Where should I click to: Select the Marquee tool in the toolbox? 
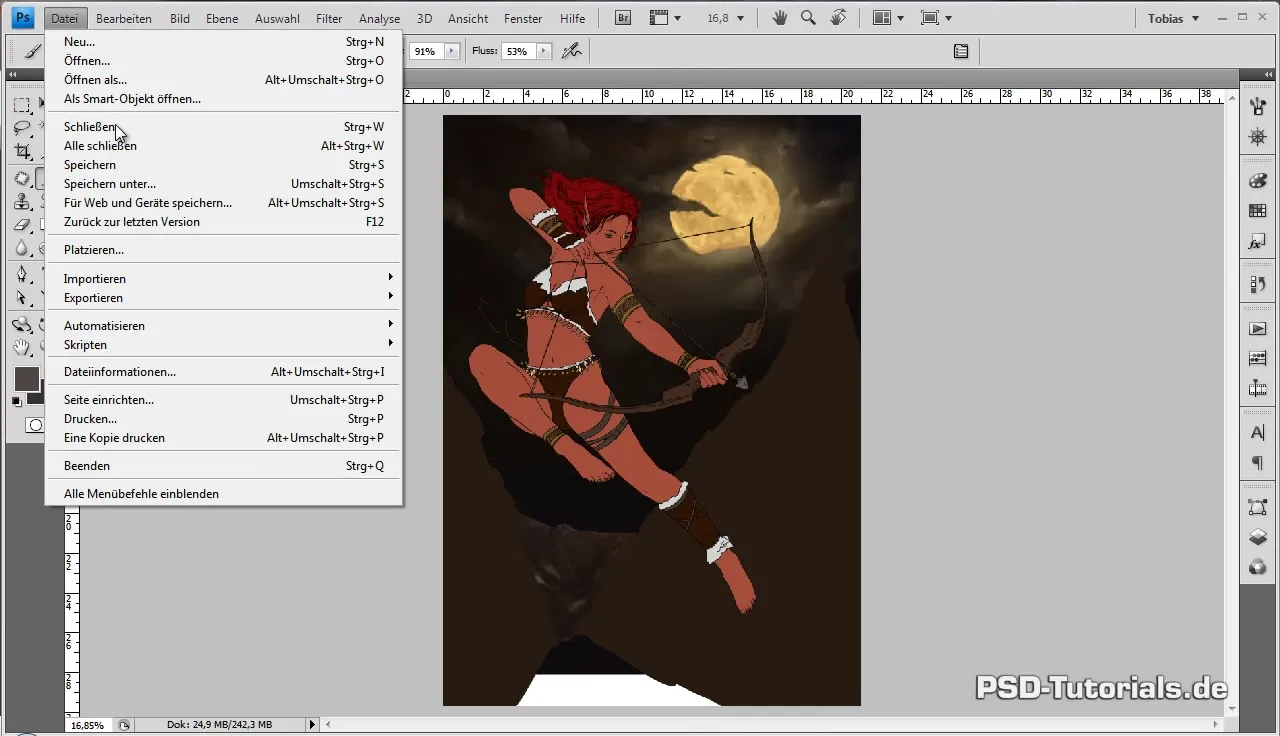[22, 106]
